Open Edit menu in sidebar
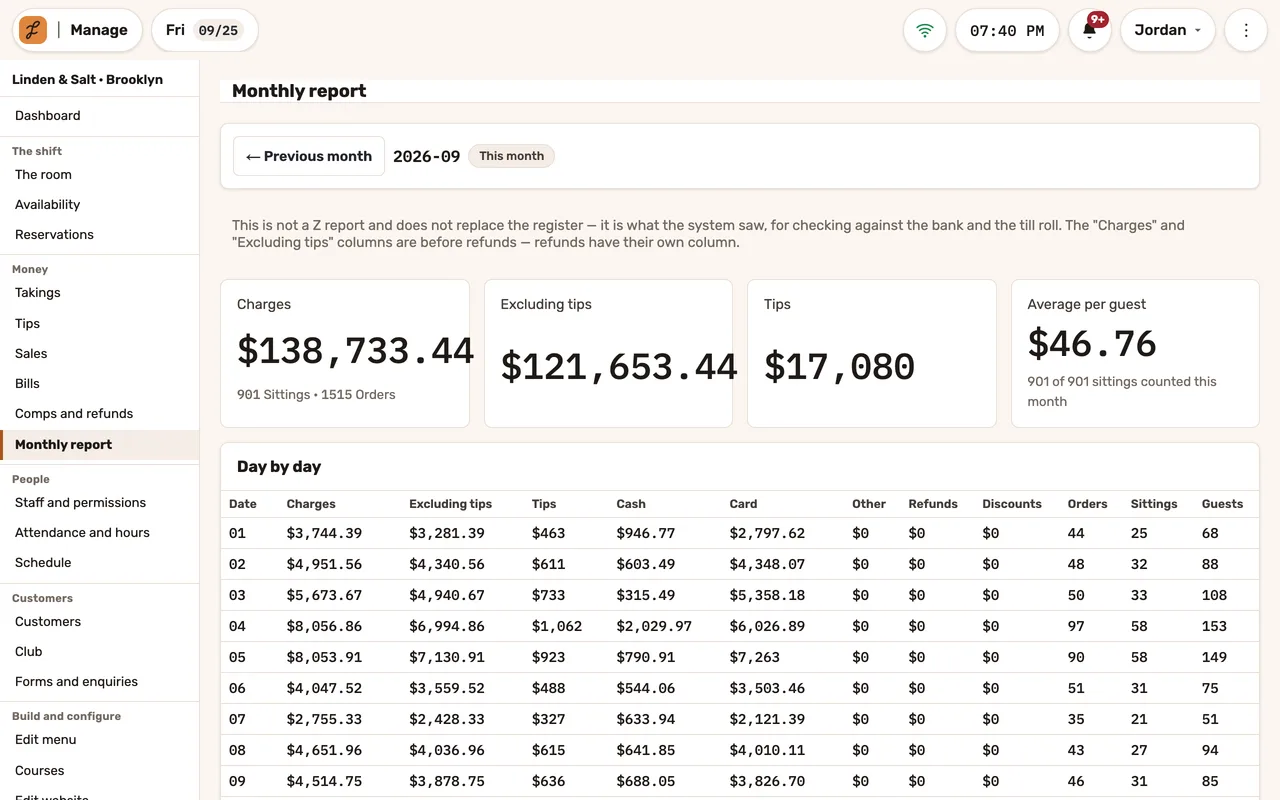This screenshot has width=1280, height=800. pyautogui.click(x=100, y=740)
